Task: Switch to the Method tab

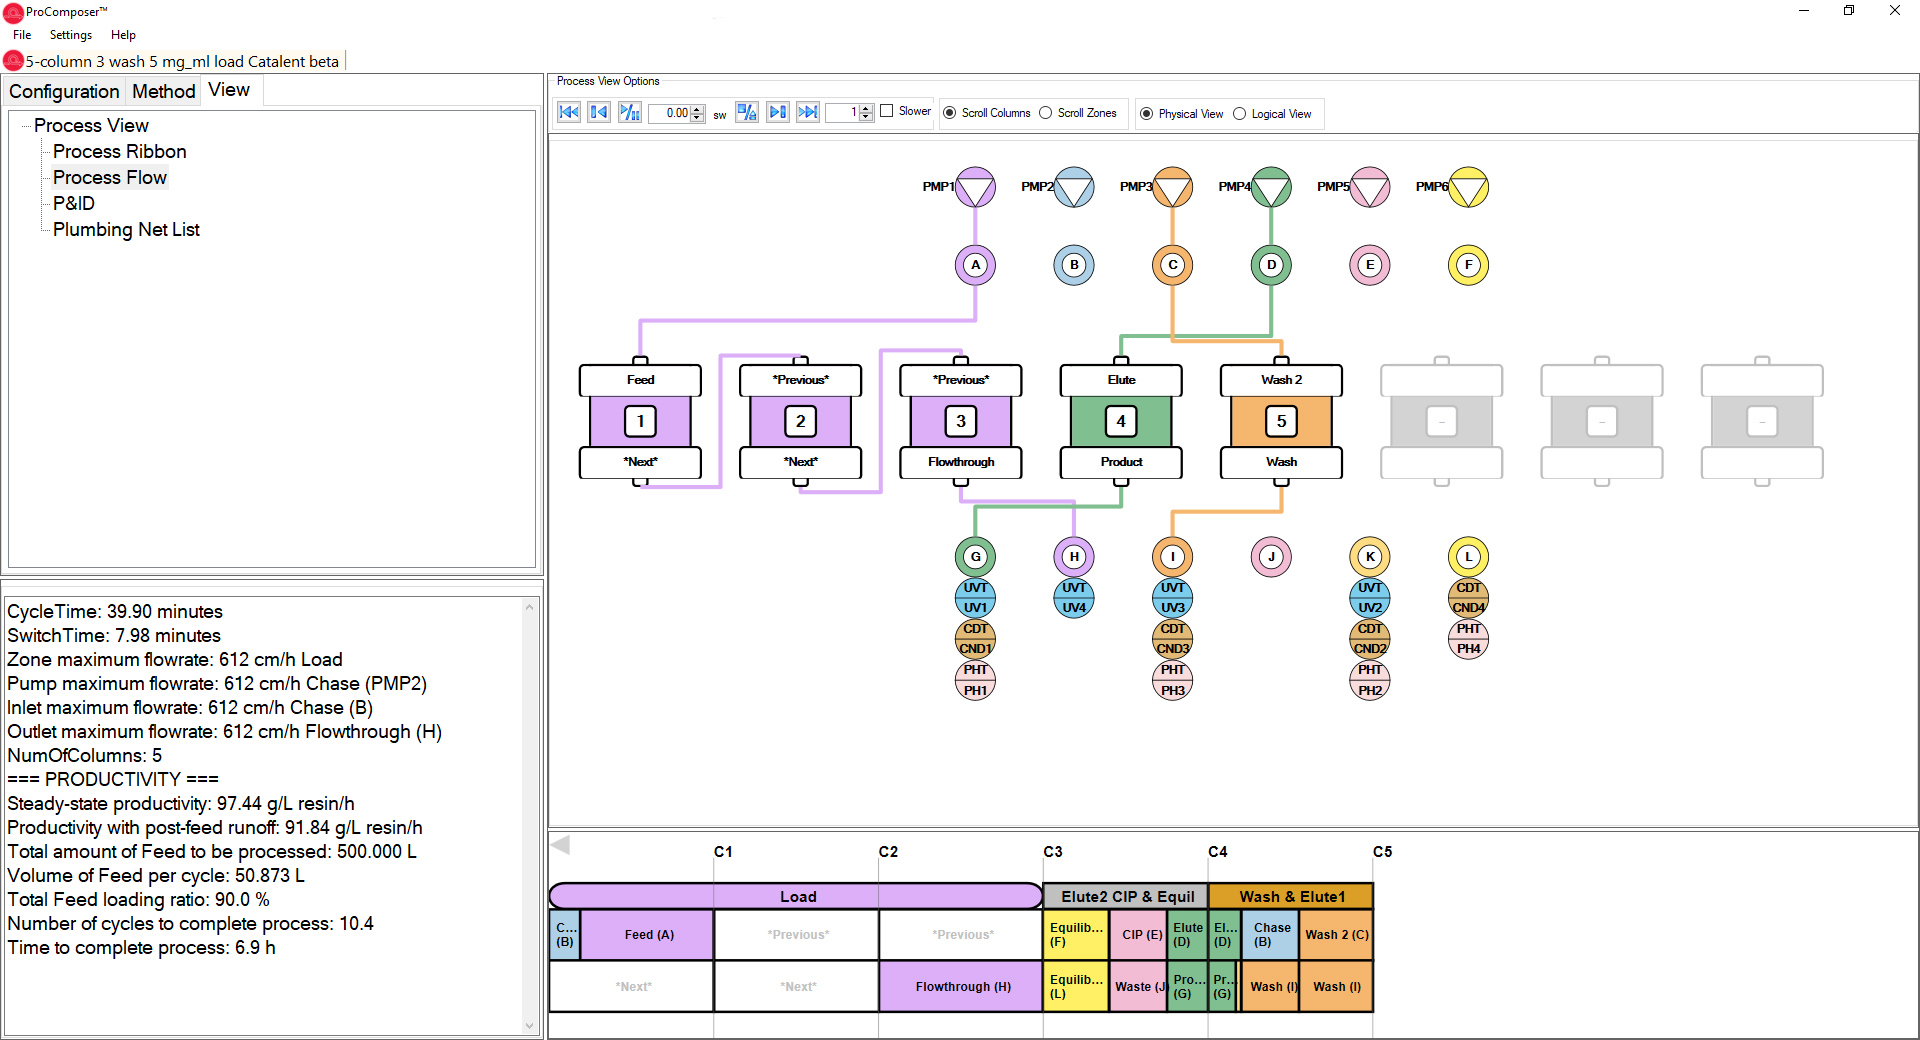Action: coord(164,91)
